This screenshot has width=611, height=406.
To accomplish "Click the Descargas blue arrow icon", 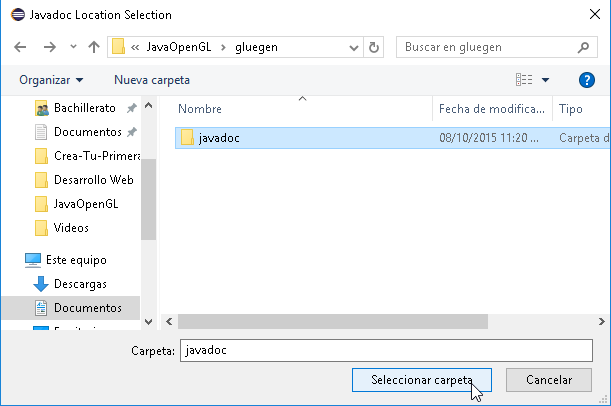I will pyautogui.click(x=41, y=284).
